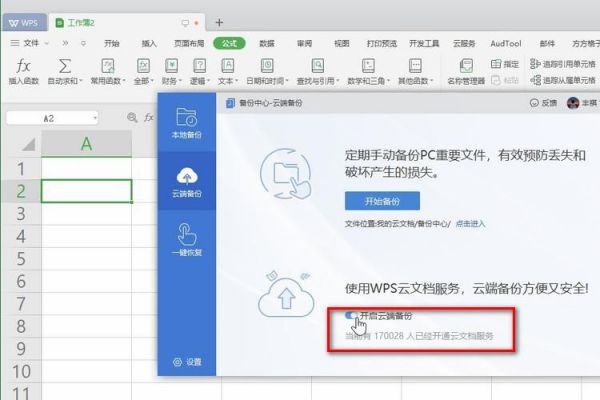Select row 8 header
This screenshot has width=600, height=400.
click(x=21, y=326)
